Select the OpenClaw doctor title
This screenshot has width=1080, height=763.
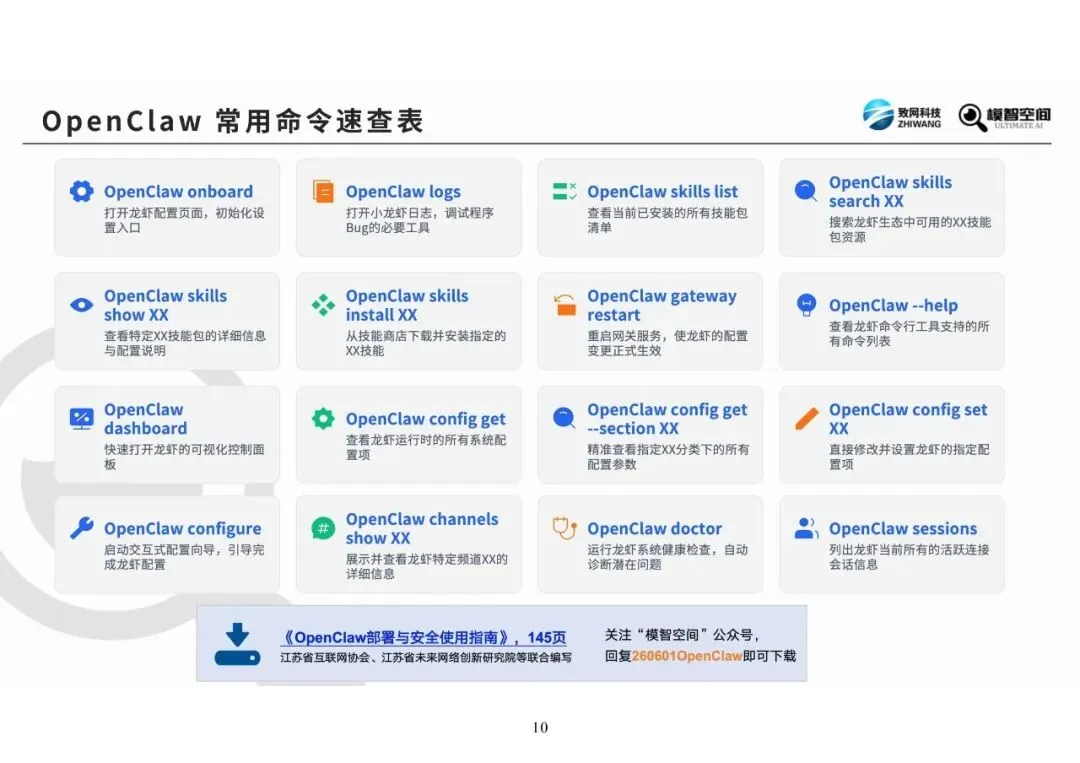654,528
